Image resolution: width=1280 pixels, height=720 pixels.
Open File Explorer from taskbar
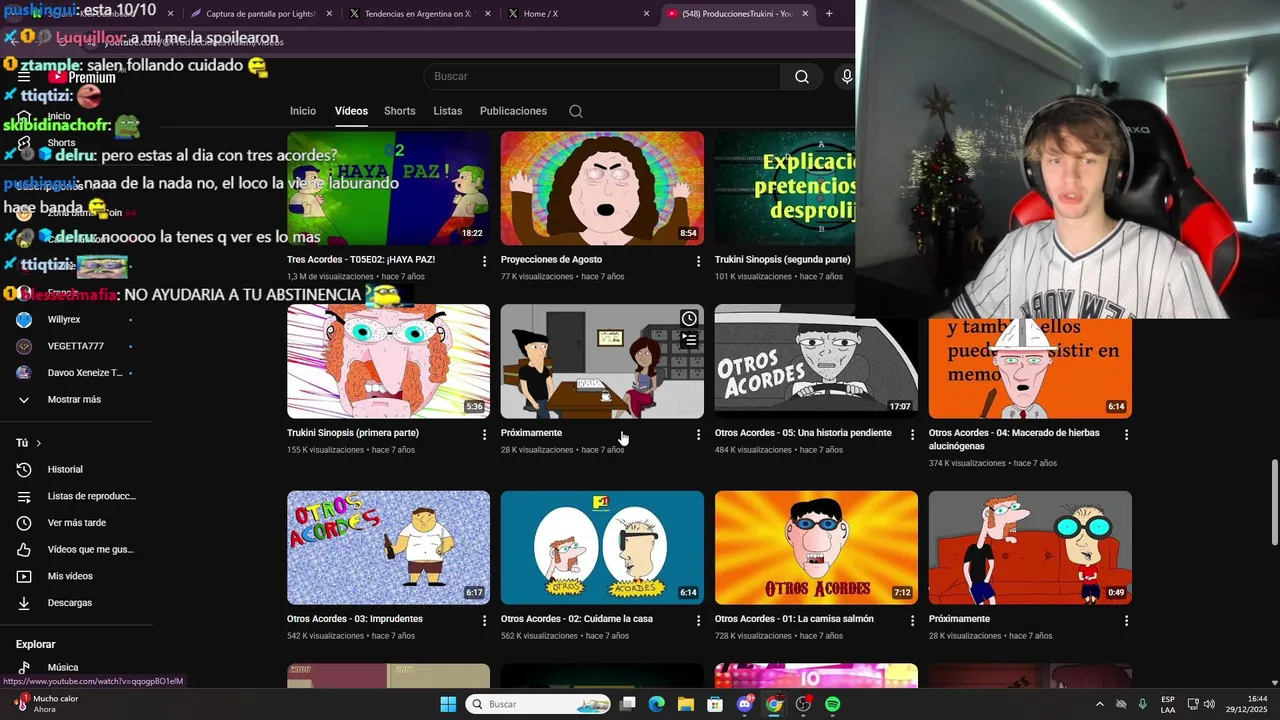(686, 704)
